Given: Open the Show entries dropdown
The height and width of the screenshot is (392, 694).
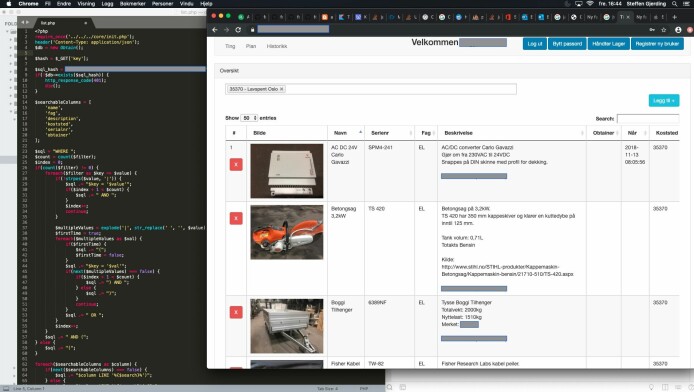Looking at the screenshot, I should click(249, 118).
